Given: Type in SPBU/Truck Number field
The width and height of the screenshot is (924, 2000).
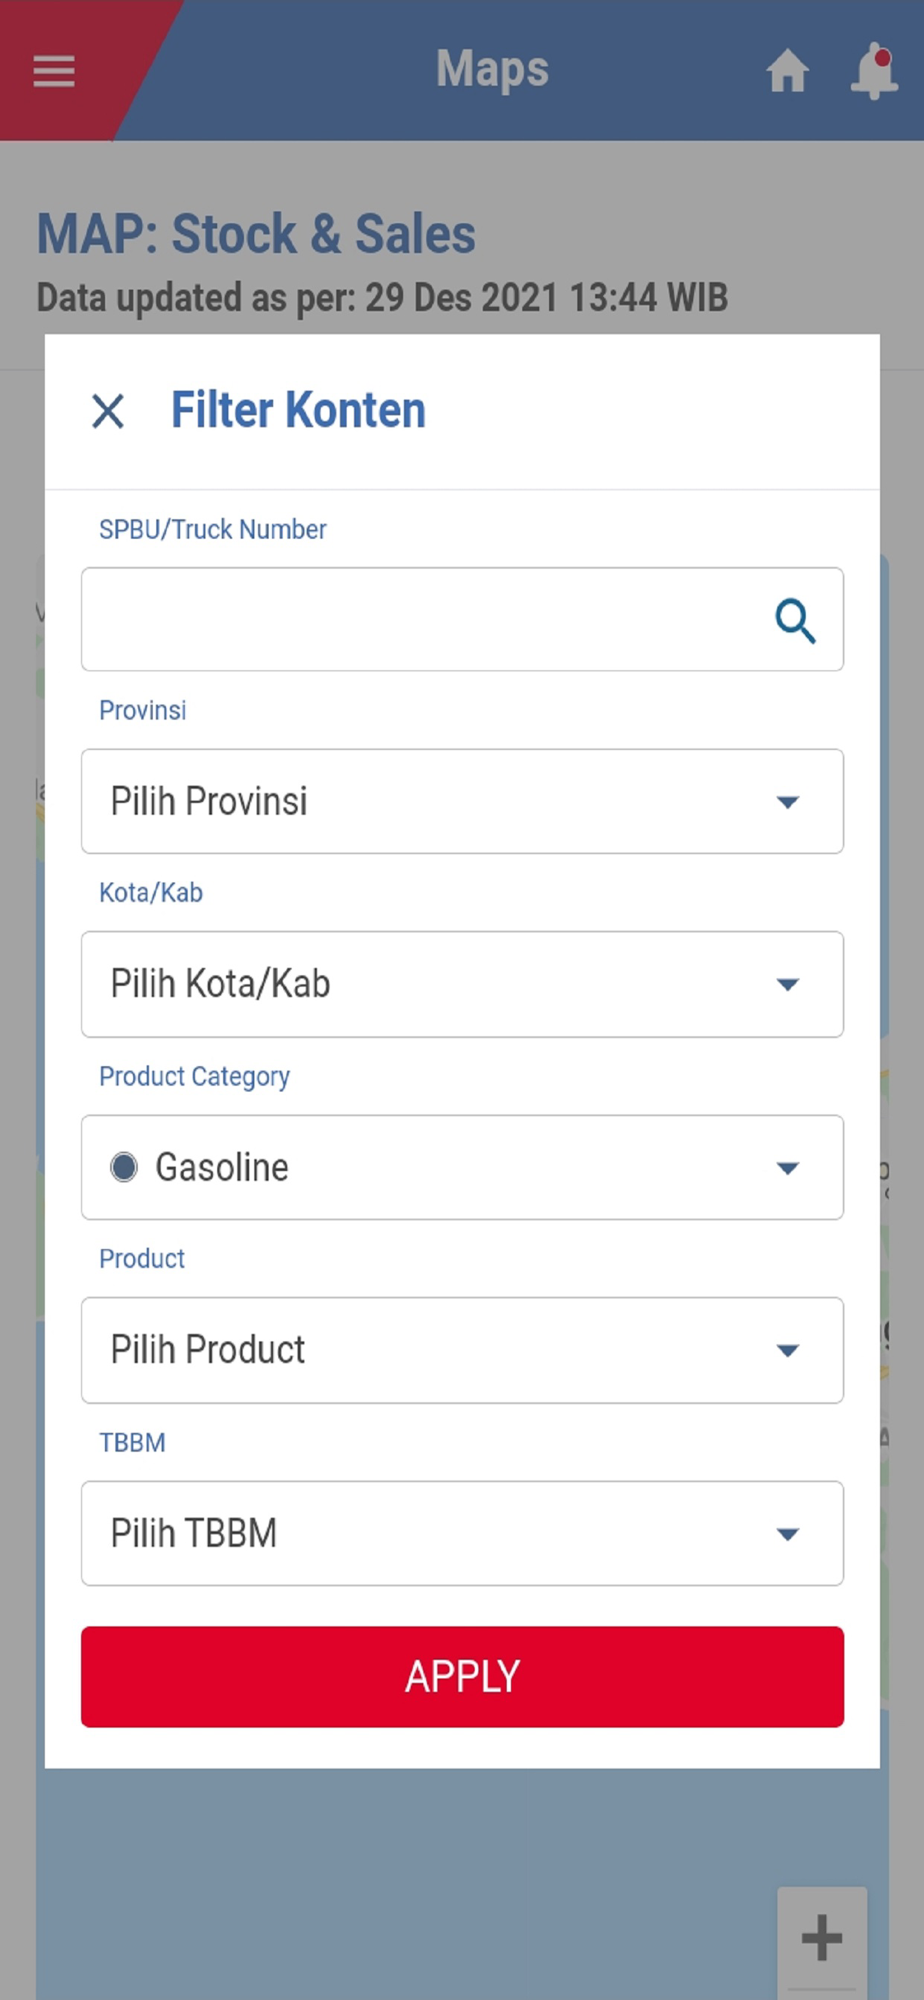Looking at the screenshot, I should 420,620.
